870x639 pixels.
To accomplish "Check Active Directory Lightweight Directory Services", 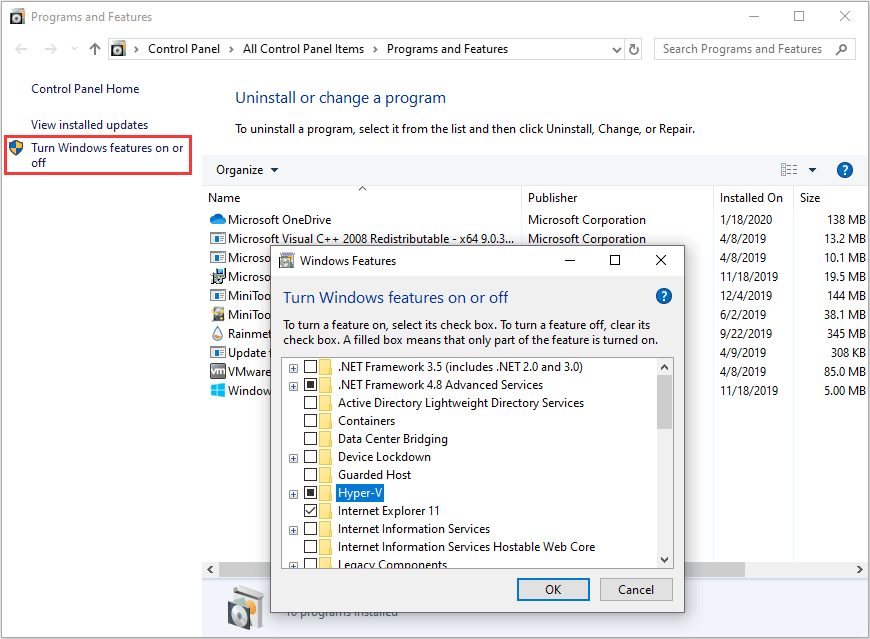I will tap(311, 403).
